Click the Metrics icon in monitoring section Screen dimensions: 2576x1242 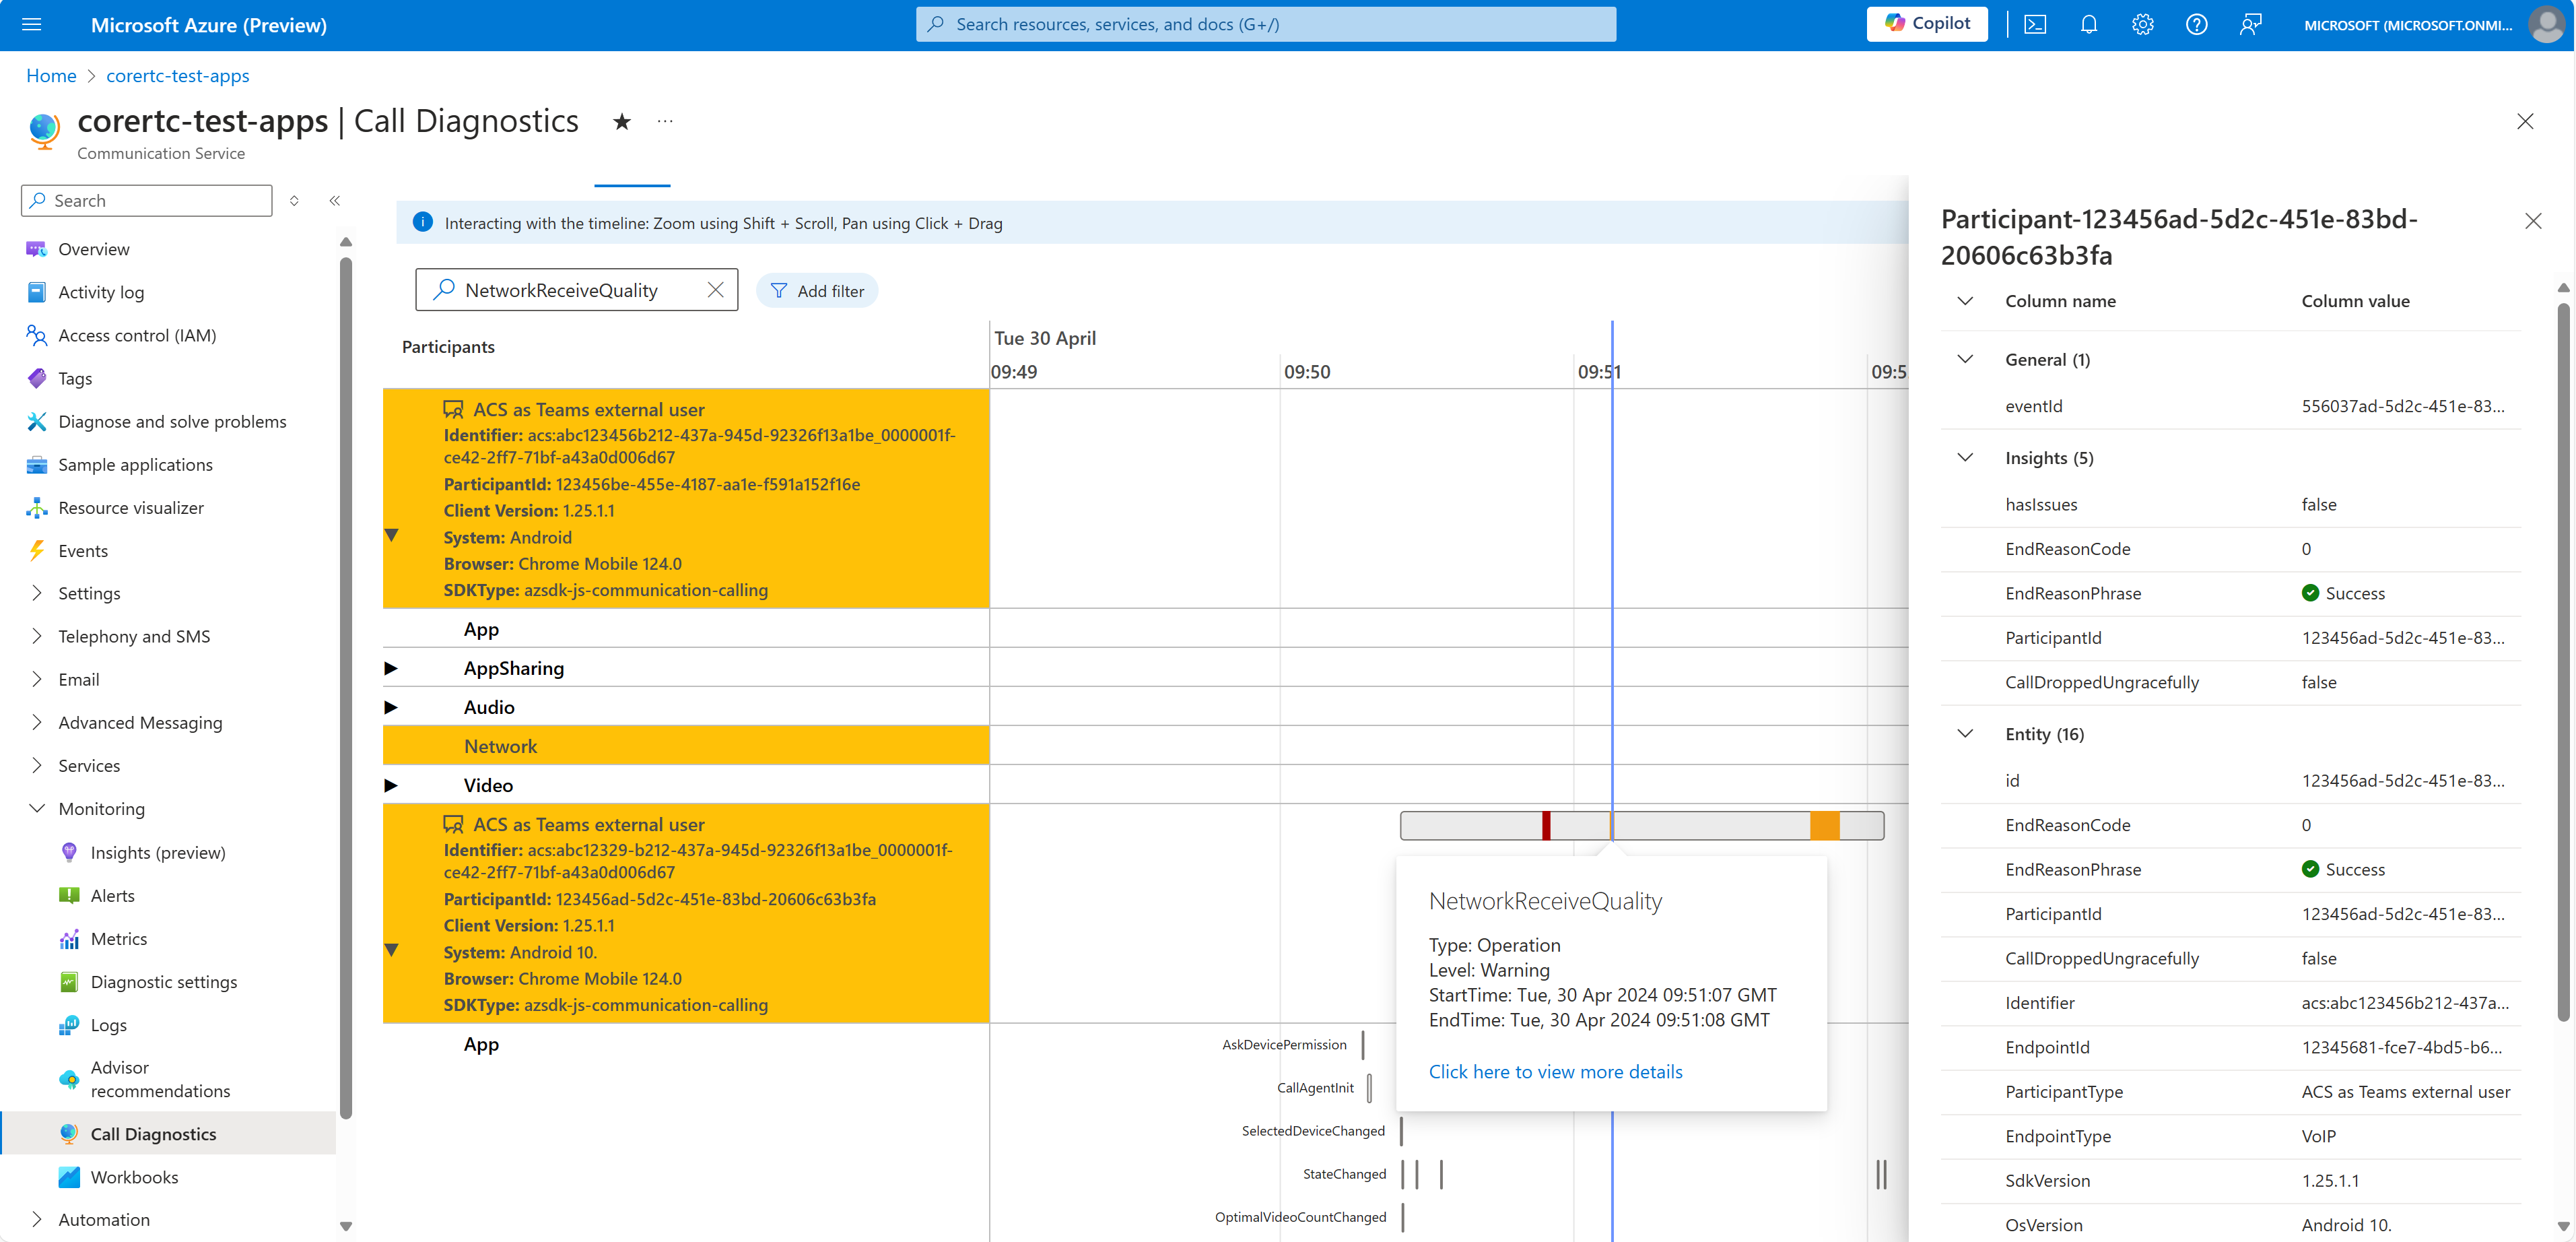(x=67, y=938)
